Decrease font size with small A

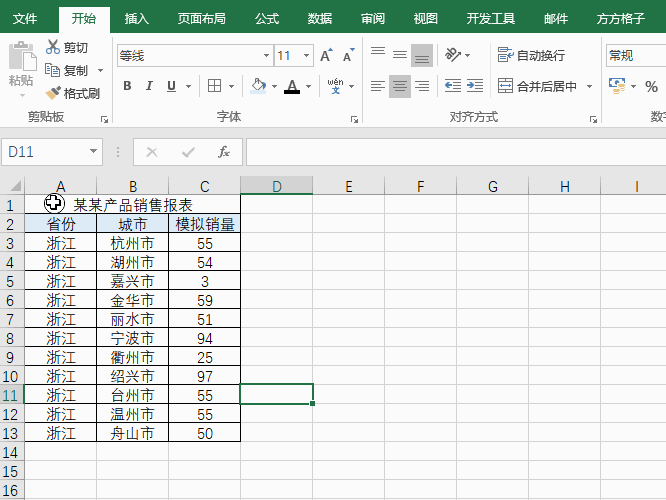(349, 55)
